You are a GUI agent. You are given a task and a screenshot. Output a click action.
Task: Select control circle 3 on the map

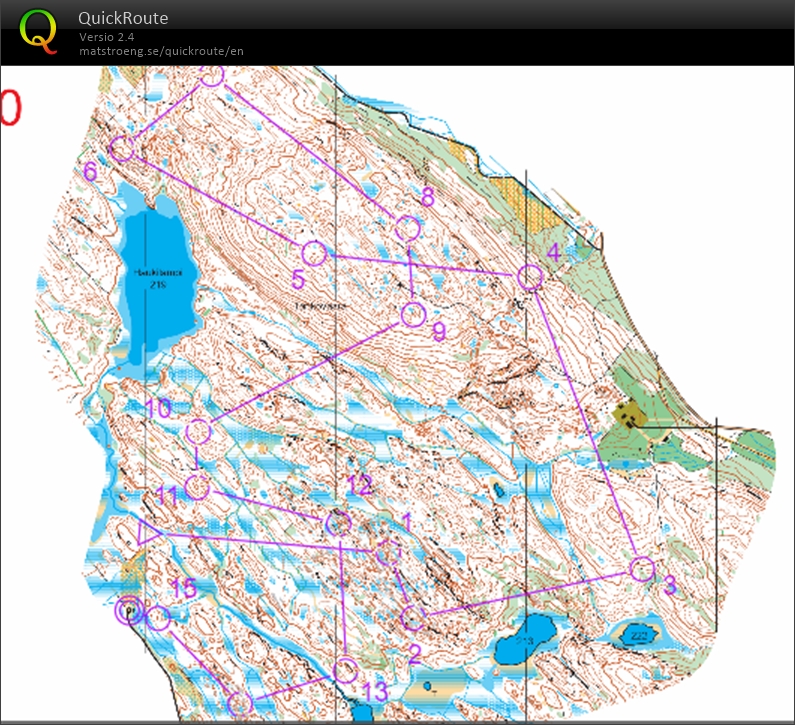tap(642, 569)
